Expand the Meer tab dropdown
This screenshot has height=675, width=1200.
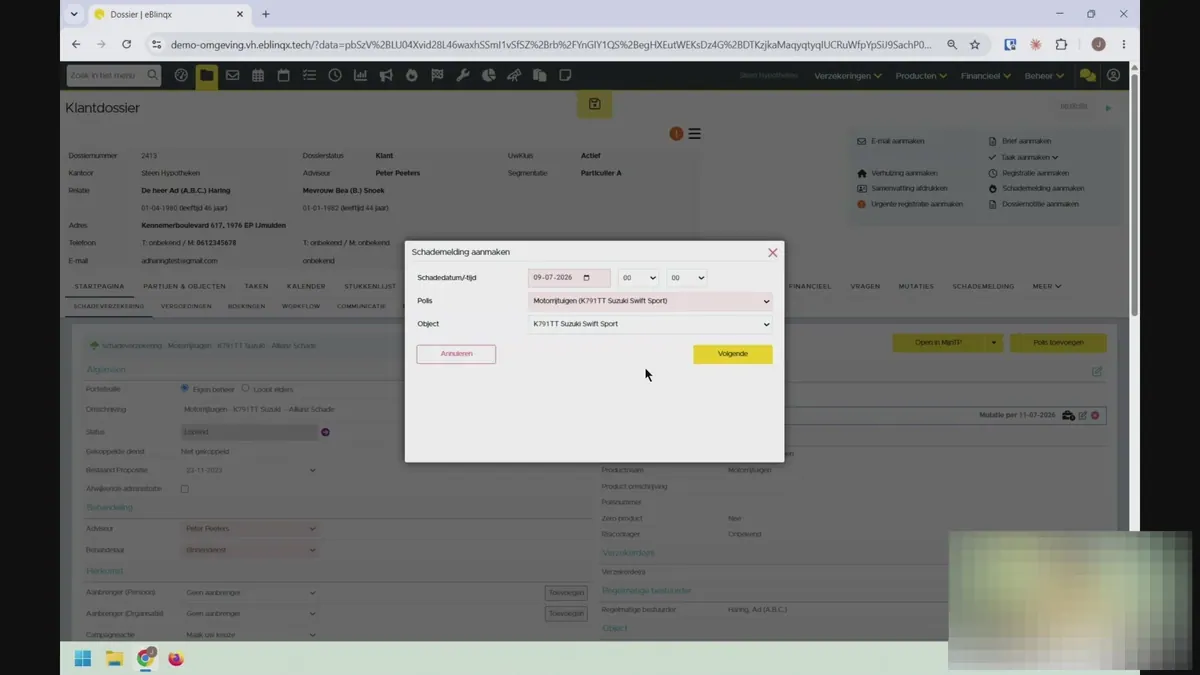point(1047,287)
